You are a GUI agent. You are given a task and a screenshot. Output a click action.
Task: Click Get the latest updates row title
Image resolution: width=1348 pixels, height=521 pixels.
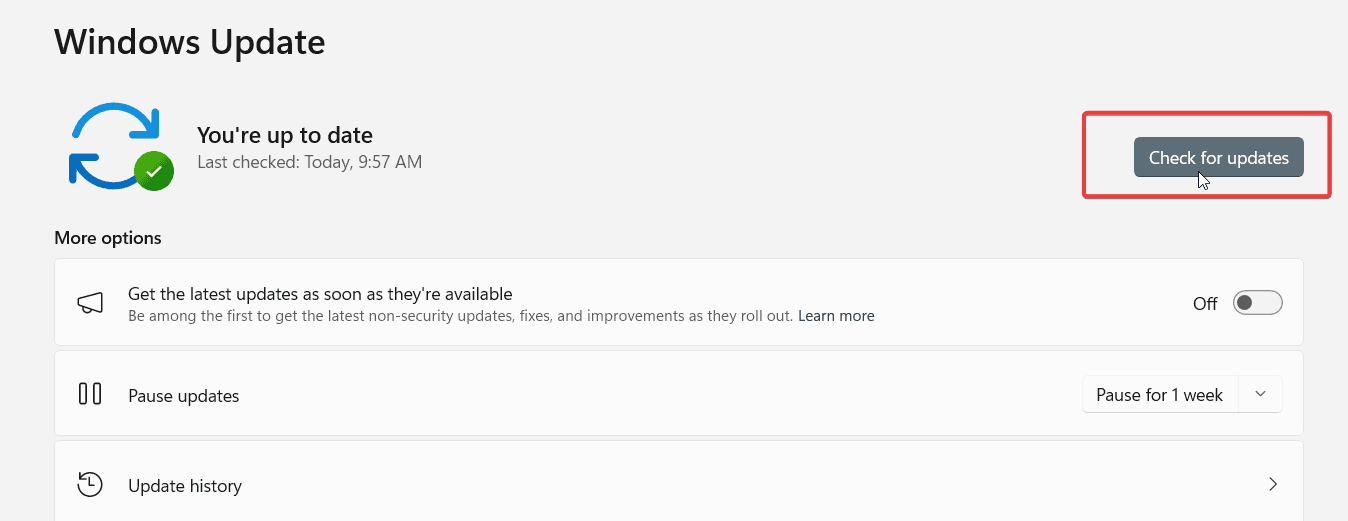(320, 294)
